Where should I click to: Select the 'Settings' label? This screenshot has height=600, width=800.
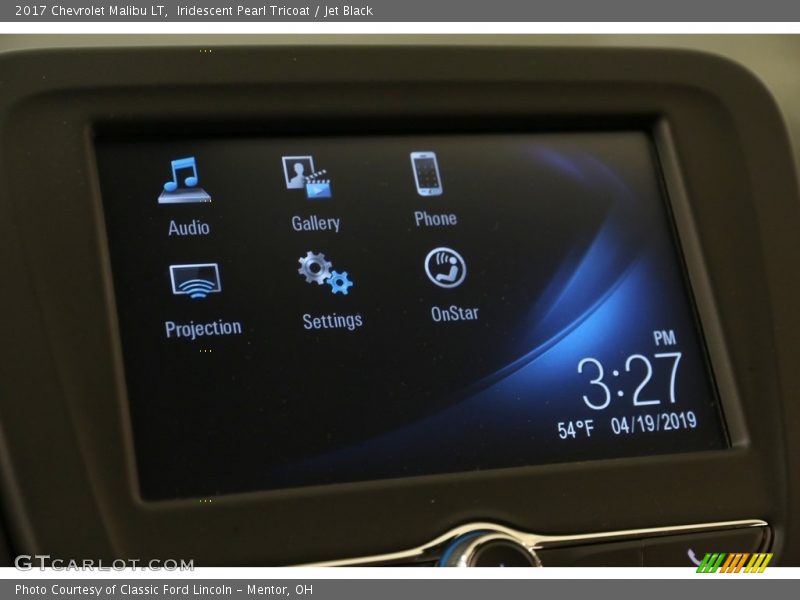(333, 321)
